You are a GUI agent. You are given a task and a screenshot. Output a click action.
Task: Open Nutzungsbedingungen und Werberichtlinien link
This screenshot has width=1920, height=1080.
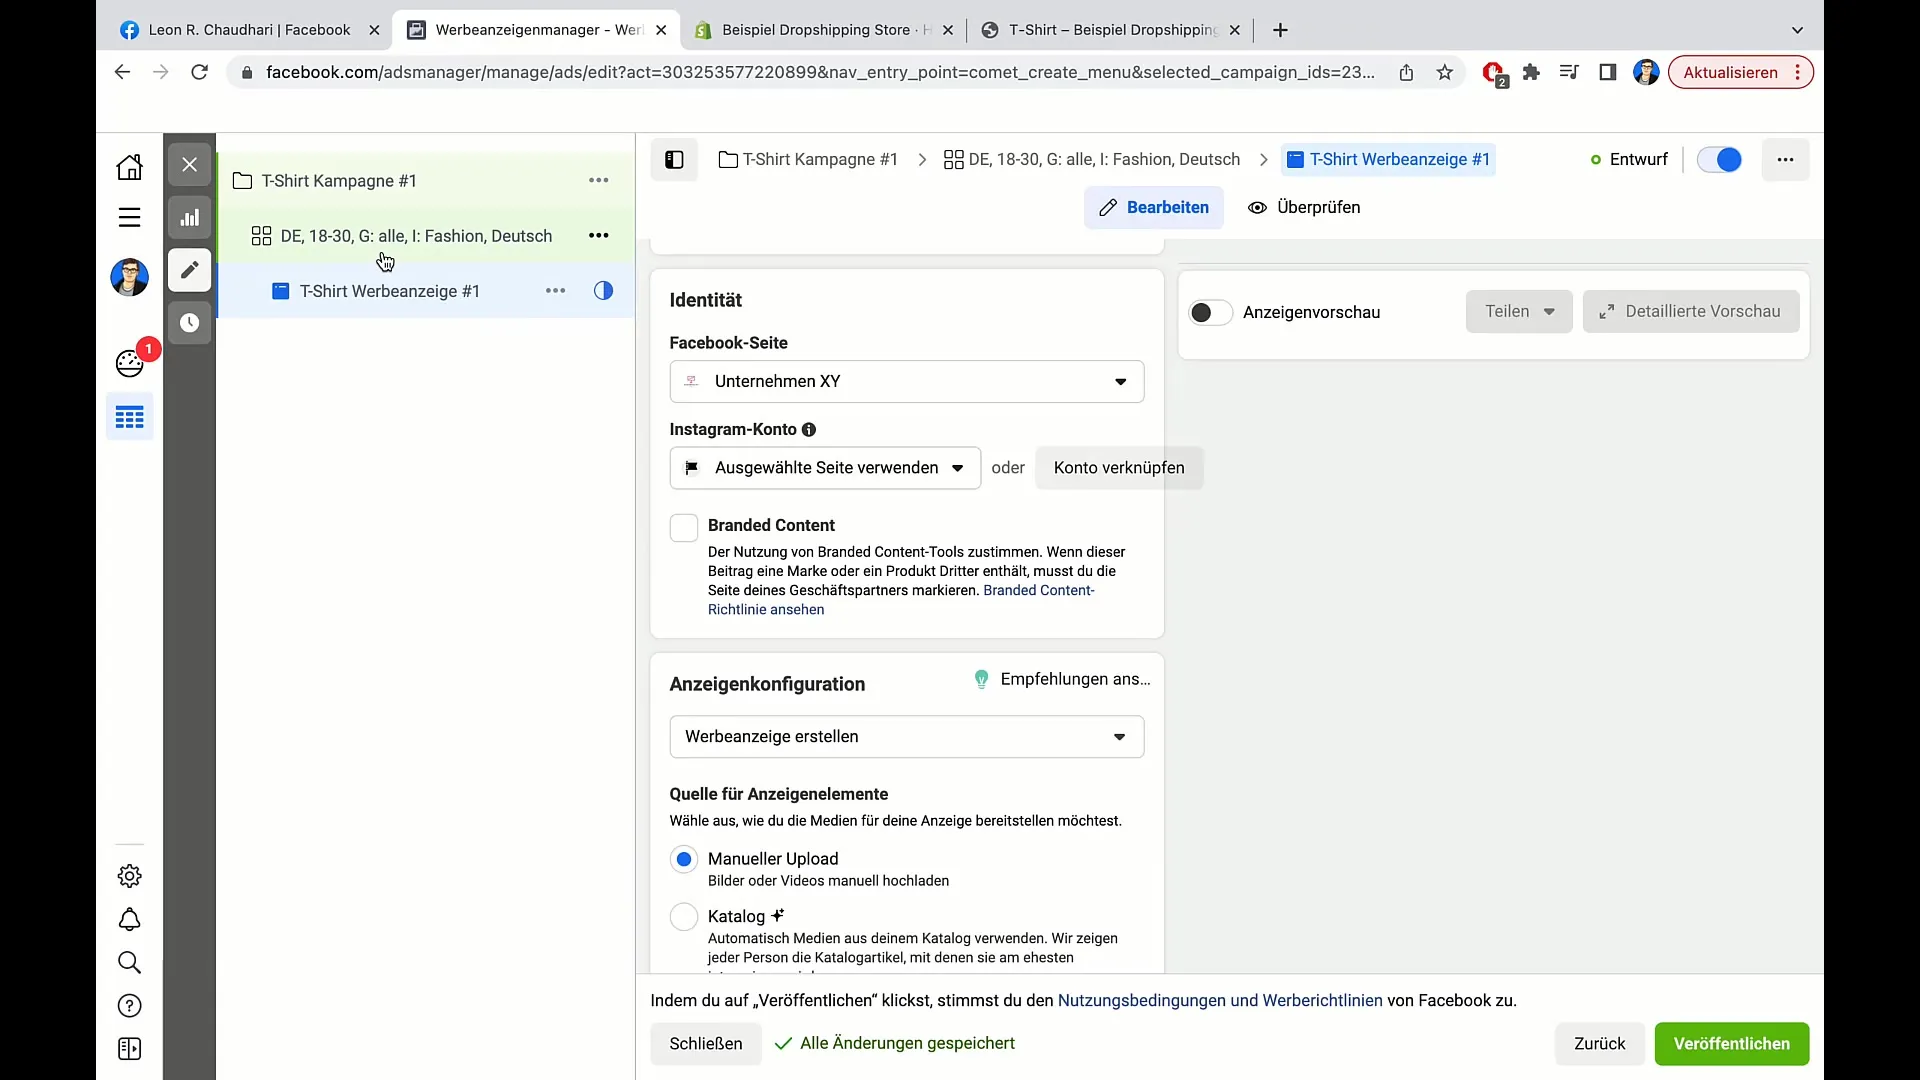point(1220,1001)
